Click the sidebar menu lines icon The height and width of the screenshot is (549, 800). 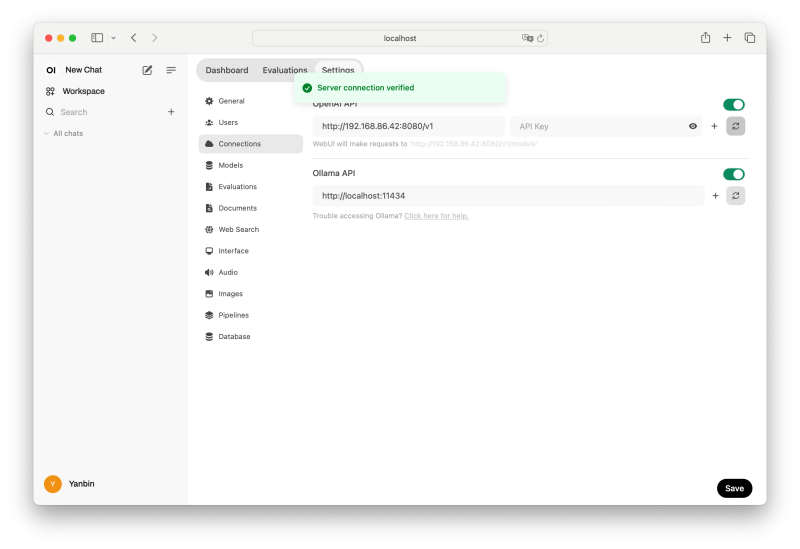(171, 70)
